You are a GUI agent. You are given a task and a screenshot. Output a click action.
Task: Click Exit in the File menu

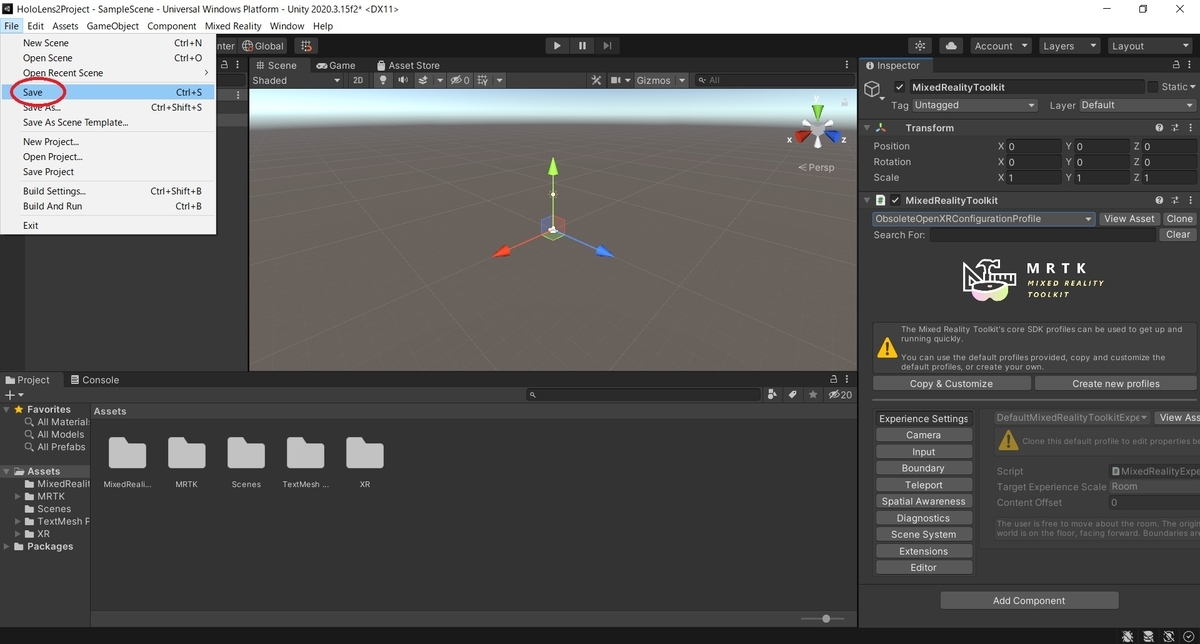(x=108, y=225)
